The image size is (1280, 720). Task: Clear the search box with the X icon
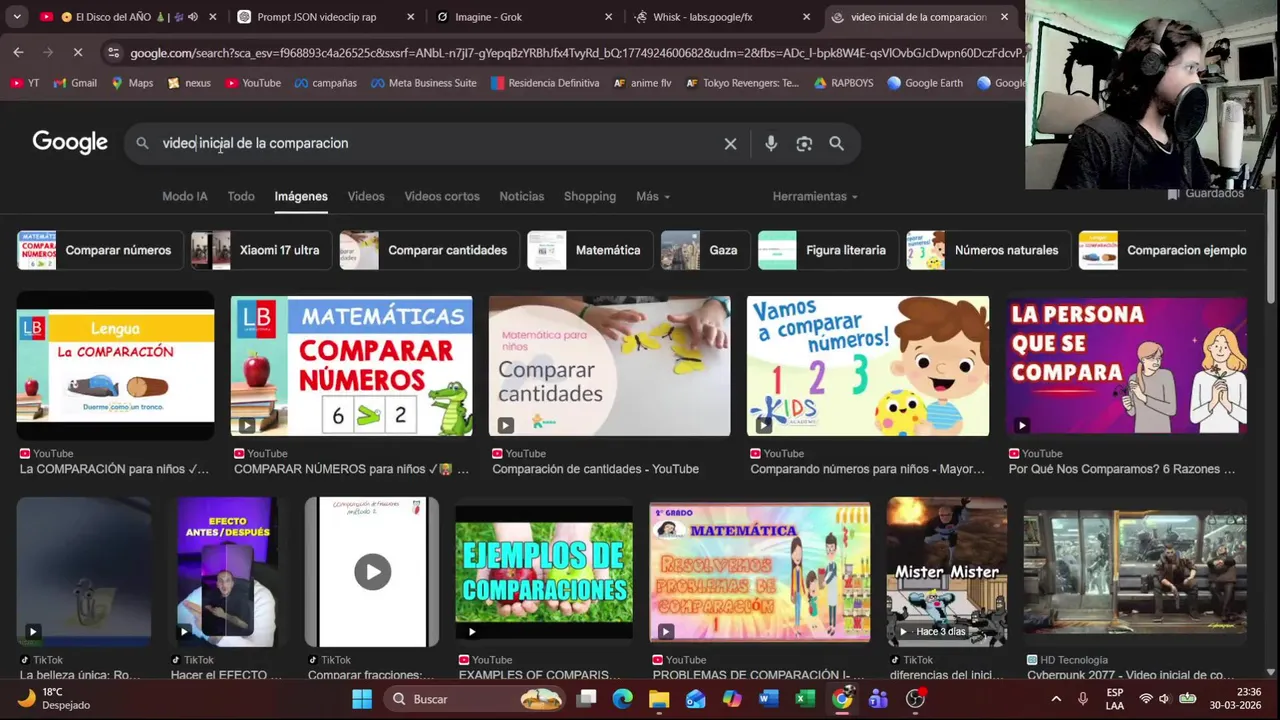(x=730, y=144)
